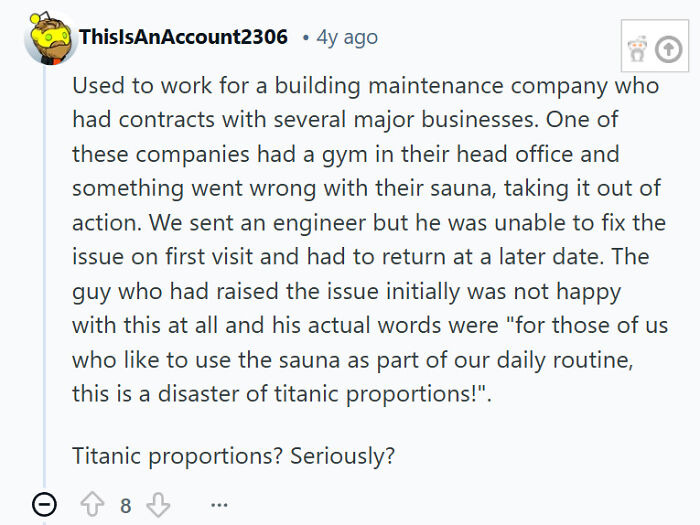The width and height of the screenshot is (700, 525).
Task: Open the commenter's bearded avatar
Action: pos(50,39)
